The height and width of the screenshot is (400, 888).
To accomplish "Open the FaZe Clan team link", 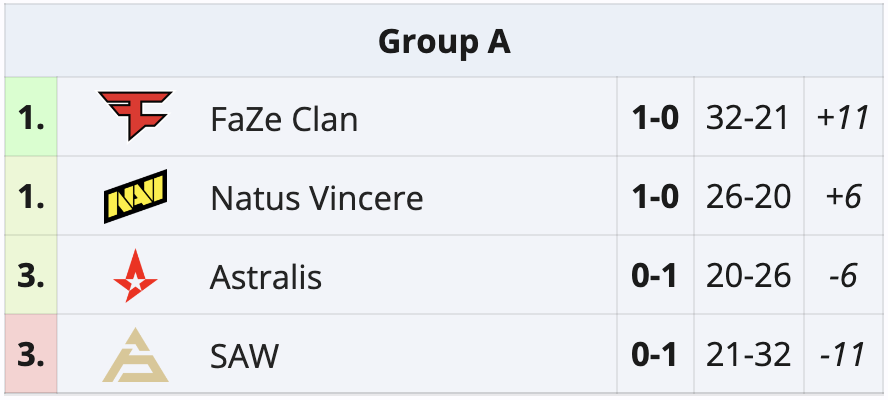I will (x=284, y=120).
